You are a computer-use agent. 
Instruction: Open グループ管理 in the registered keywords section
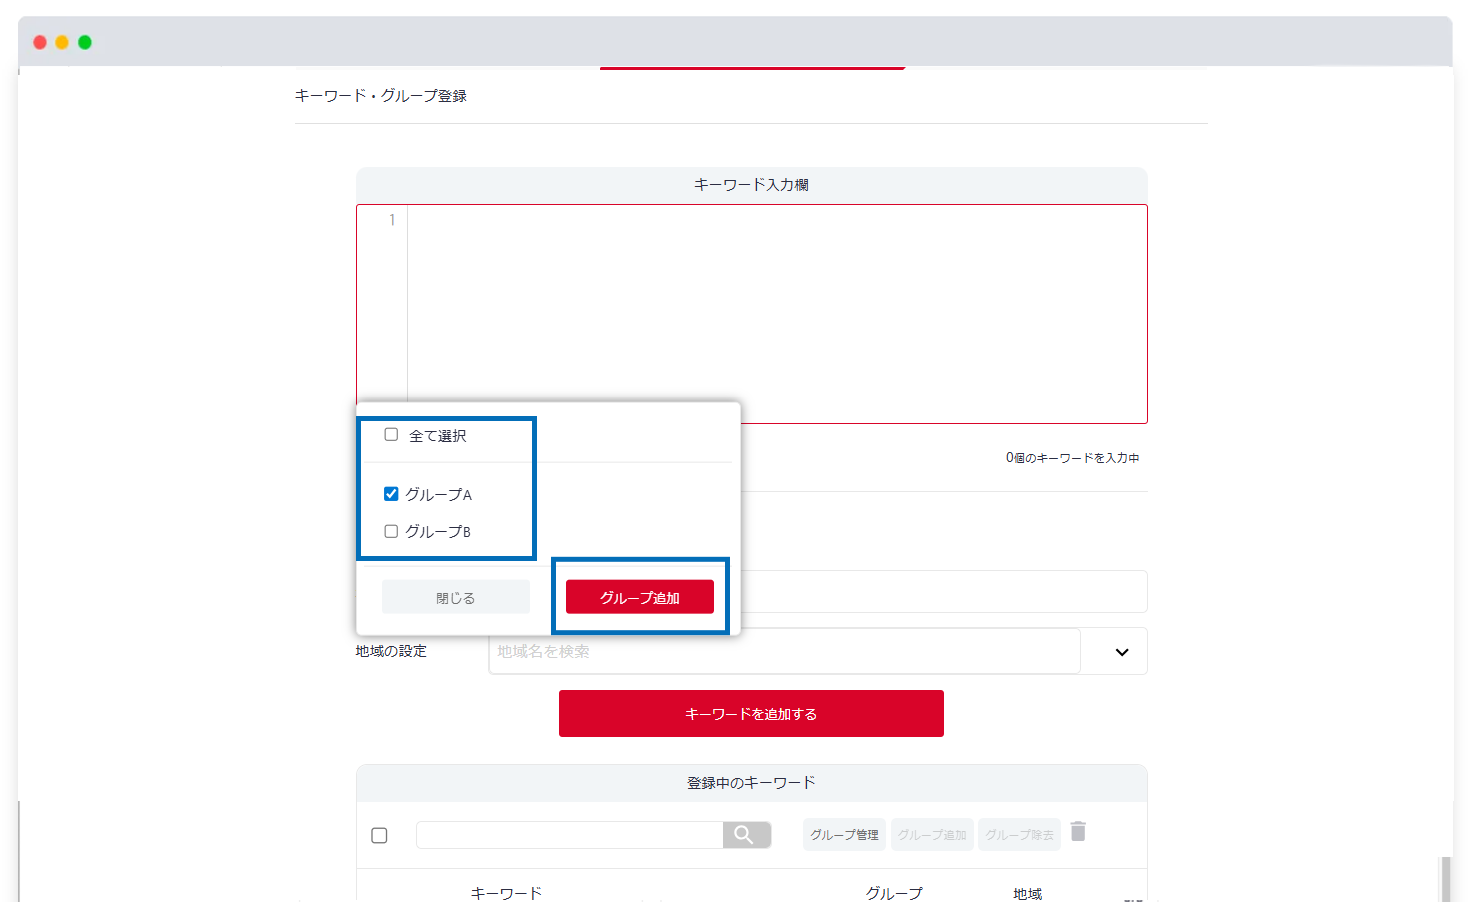[843, 834]
